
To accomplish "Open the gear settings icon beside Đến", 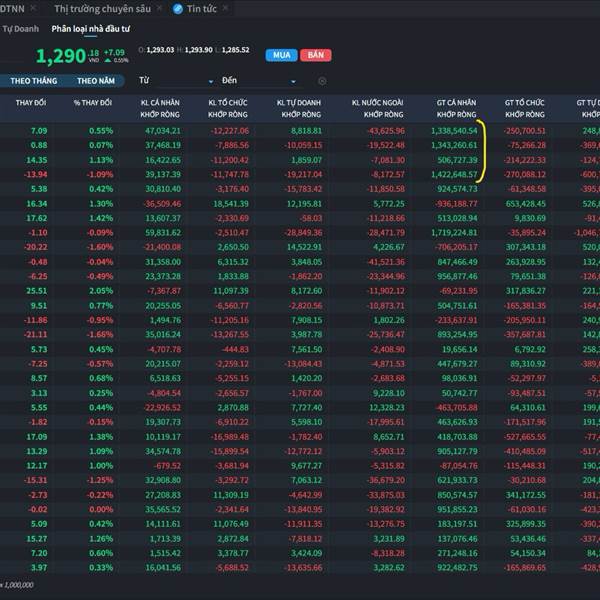I will (322, 81).
